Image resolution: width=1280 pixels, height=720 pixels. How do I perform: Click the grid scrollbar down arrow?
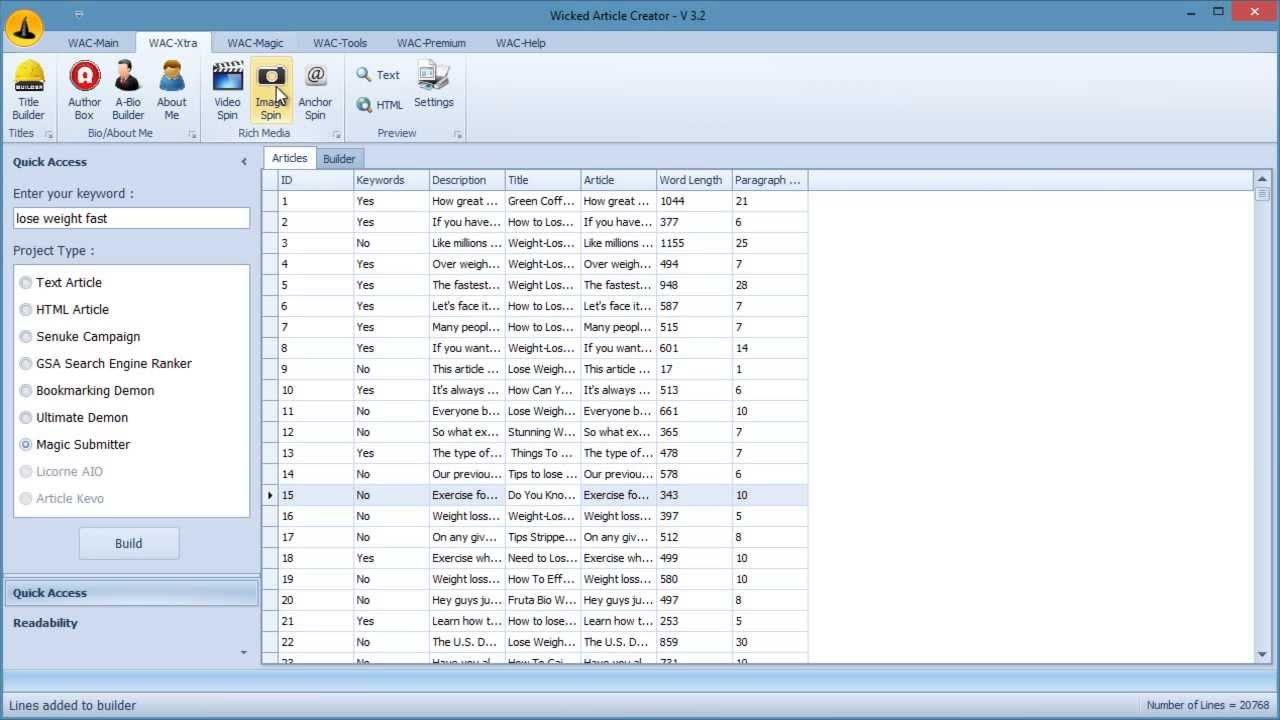[x=1262, y=654]
